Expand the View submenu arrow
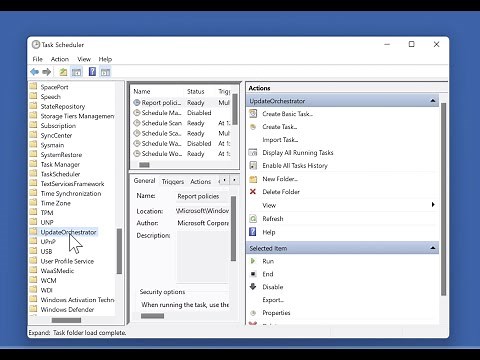The image size is (480, 360). pyautogui.click(x=433, y=205)
